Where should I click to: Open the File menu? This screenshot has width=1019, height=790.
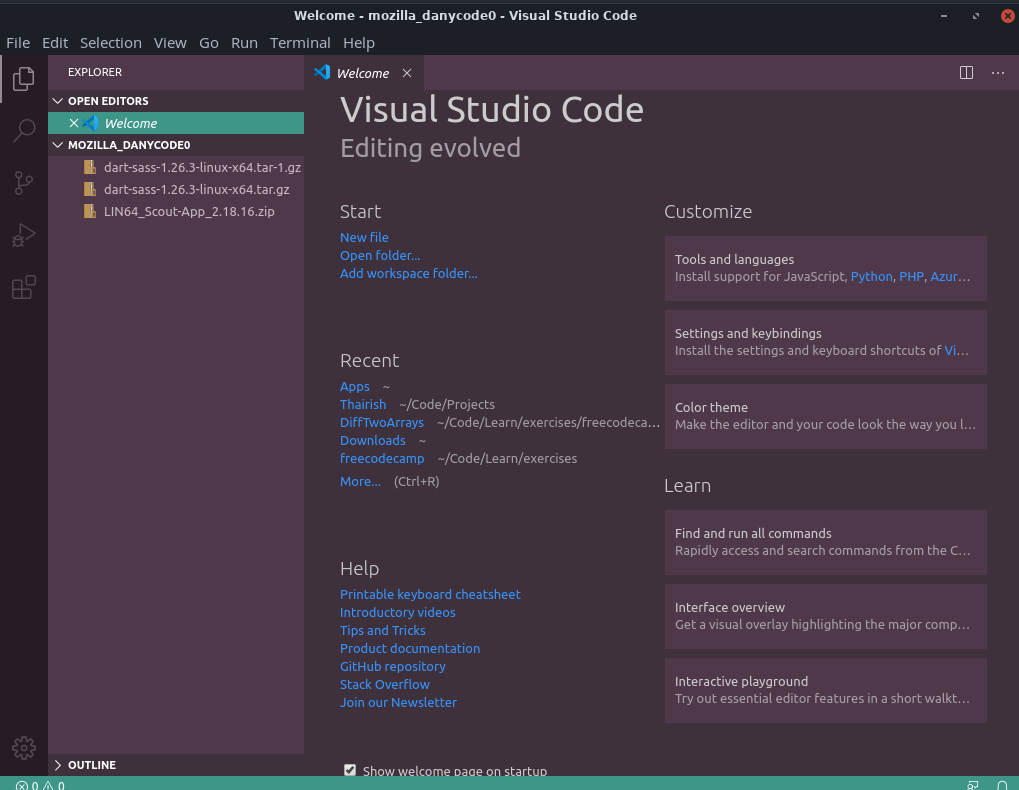pos(18,43)
